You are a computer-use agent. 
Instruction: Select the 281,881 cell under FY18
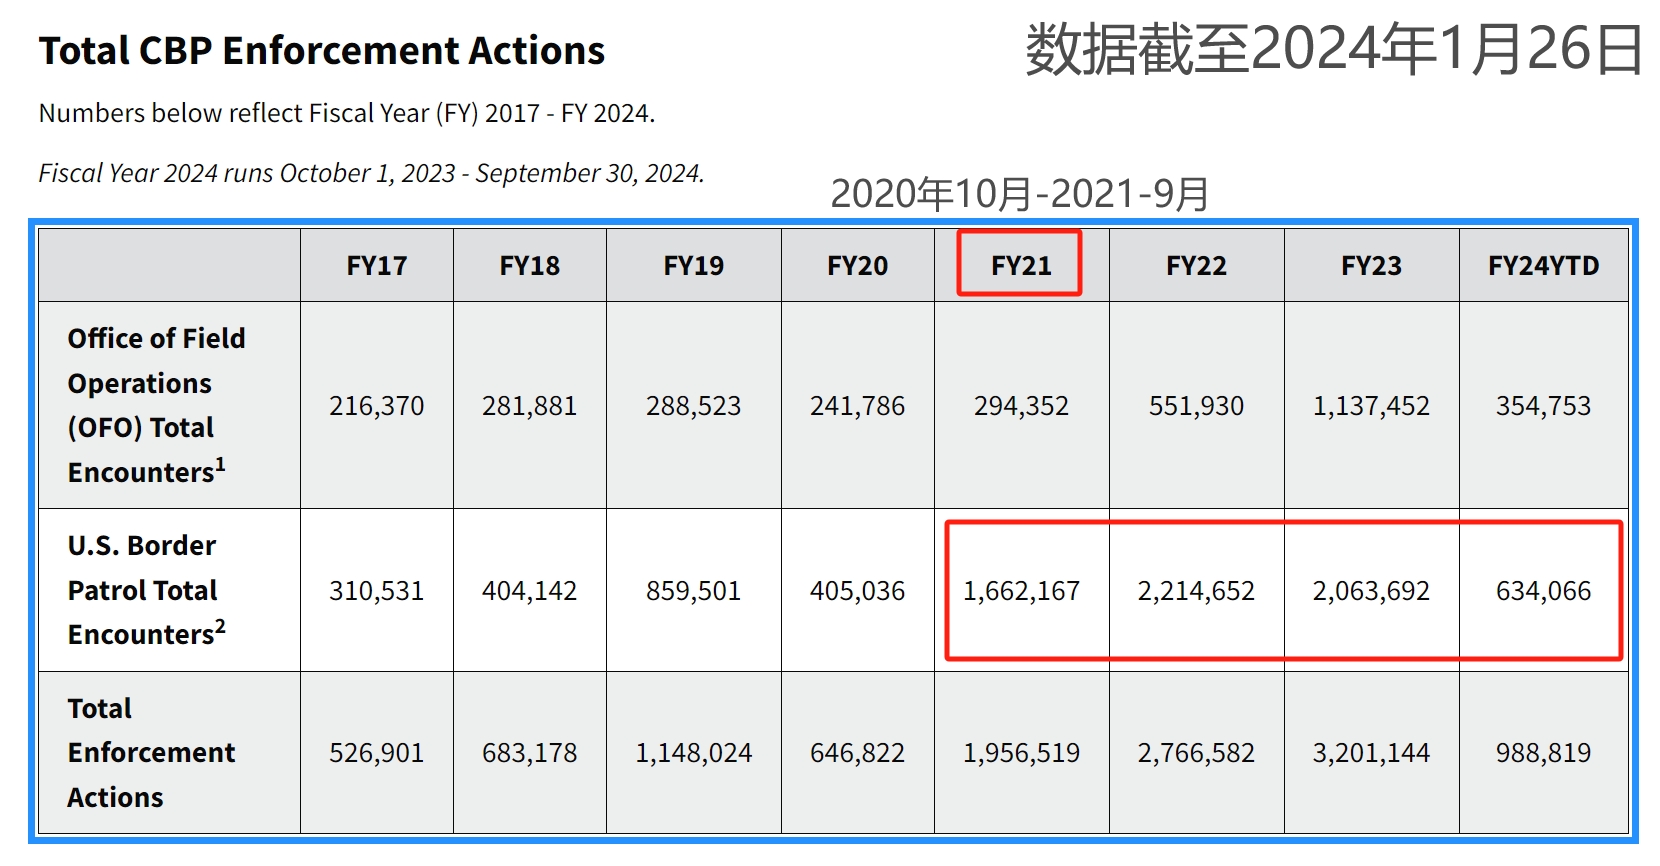[x=529, y=406]
